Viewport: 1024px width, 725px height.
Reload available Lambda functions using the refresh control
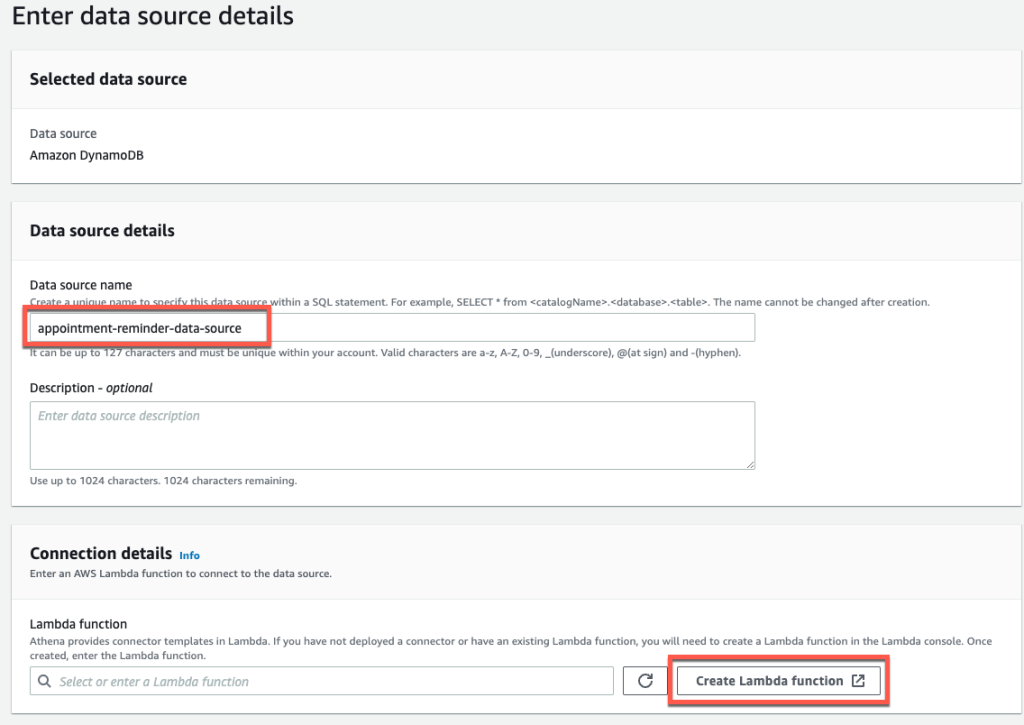pos(644,680)
